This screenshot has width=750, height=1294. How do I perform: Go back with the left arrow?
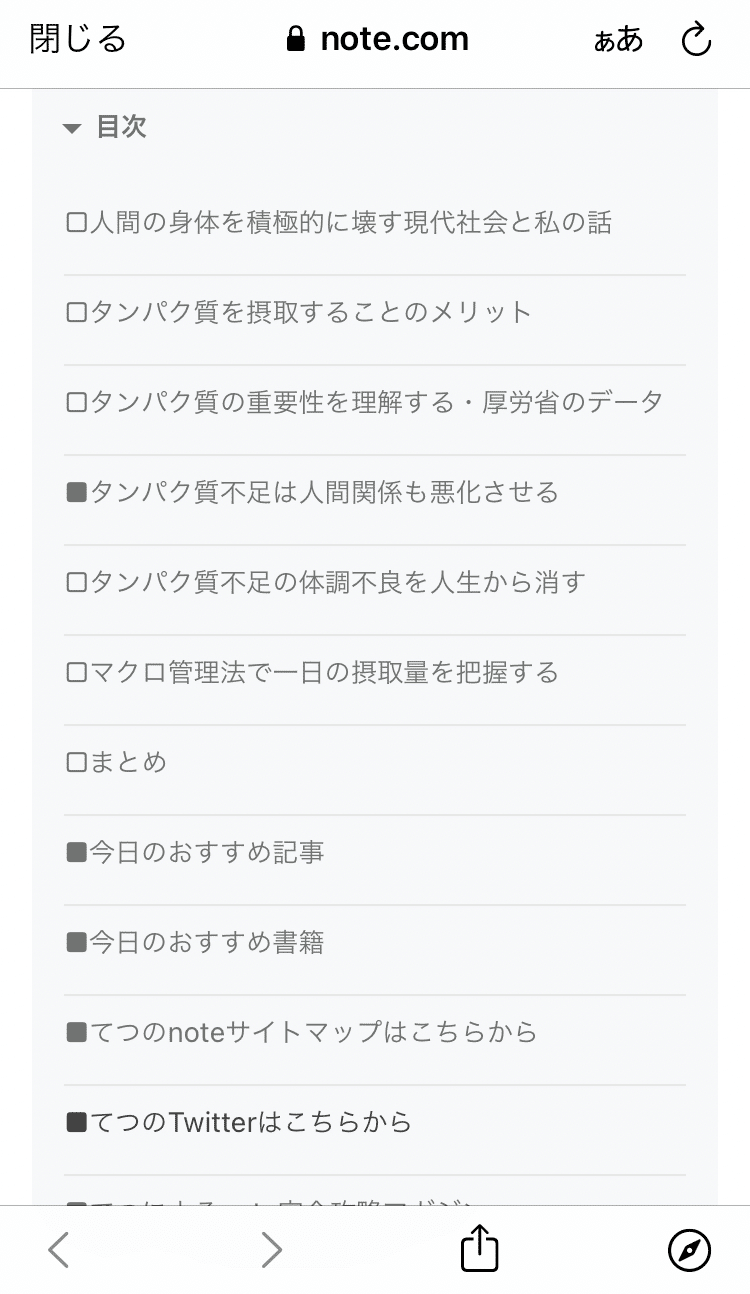pos(59,1250)
